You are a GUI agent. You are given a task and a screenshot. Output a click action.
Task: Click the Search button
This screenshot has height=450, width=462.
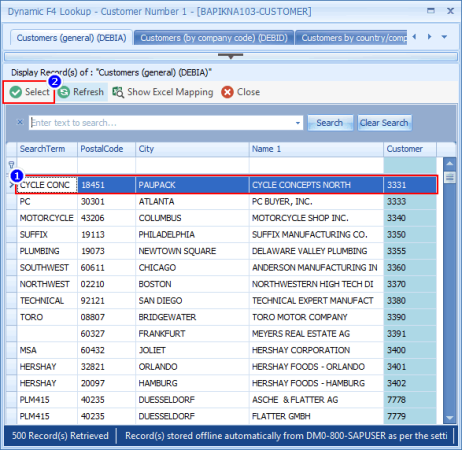coord(330,123)
